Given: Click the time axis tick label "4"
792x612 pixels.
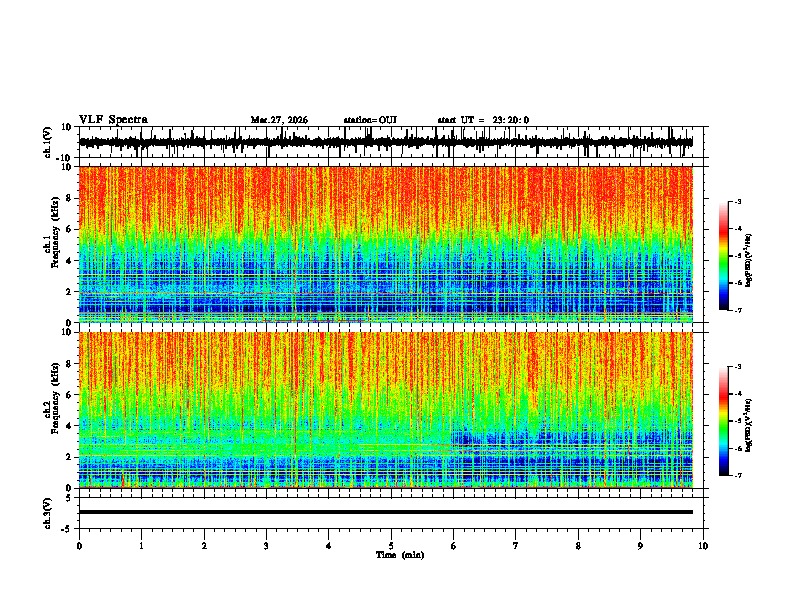Looking at the screenshot, I should (329, 546).
